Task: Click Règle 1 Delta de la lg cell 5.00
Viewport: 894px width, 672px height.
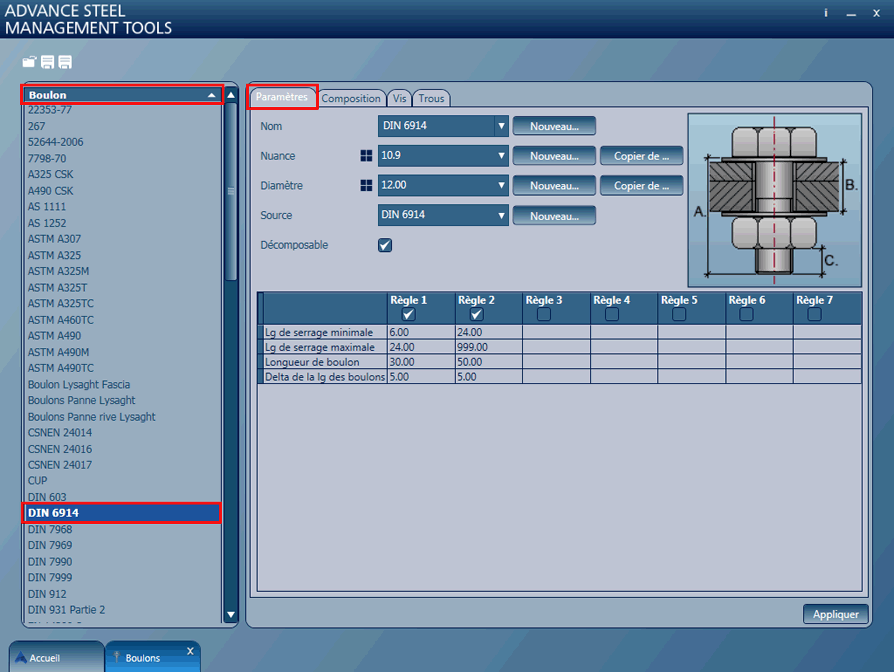Action: click(x=421, y=377)
